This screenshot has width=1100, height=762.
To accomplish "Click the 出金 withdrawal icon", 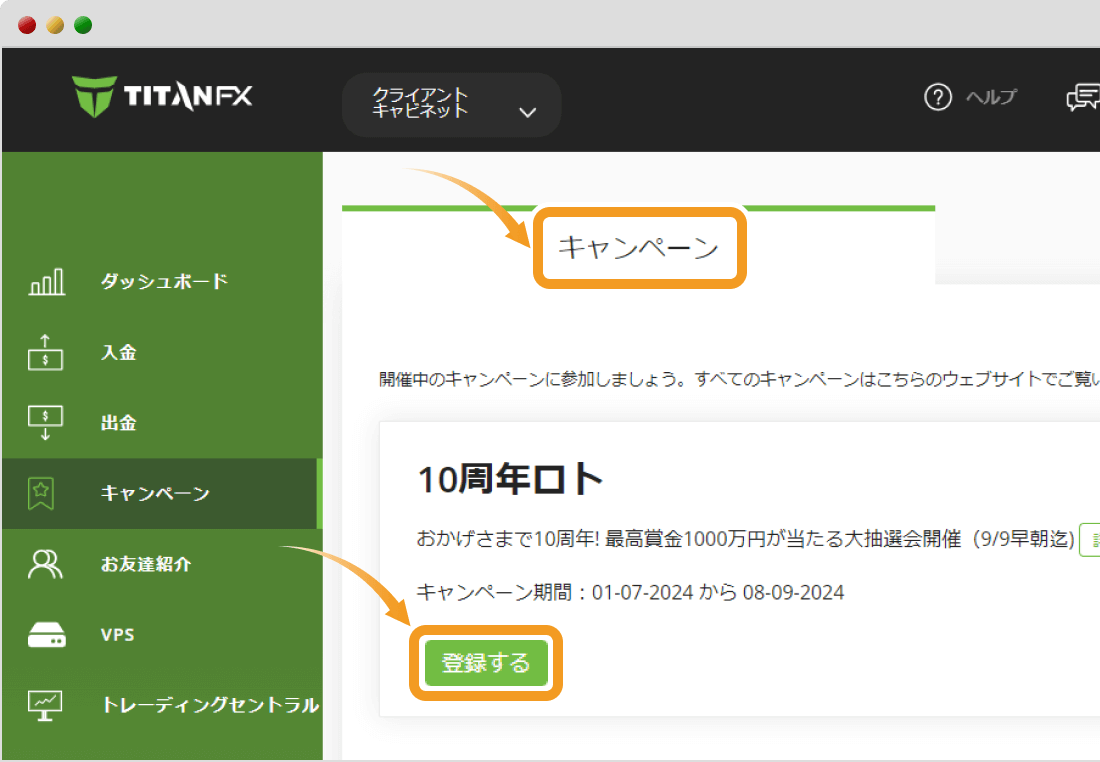I will point(46,422).
